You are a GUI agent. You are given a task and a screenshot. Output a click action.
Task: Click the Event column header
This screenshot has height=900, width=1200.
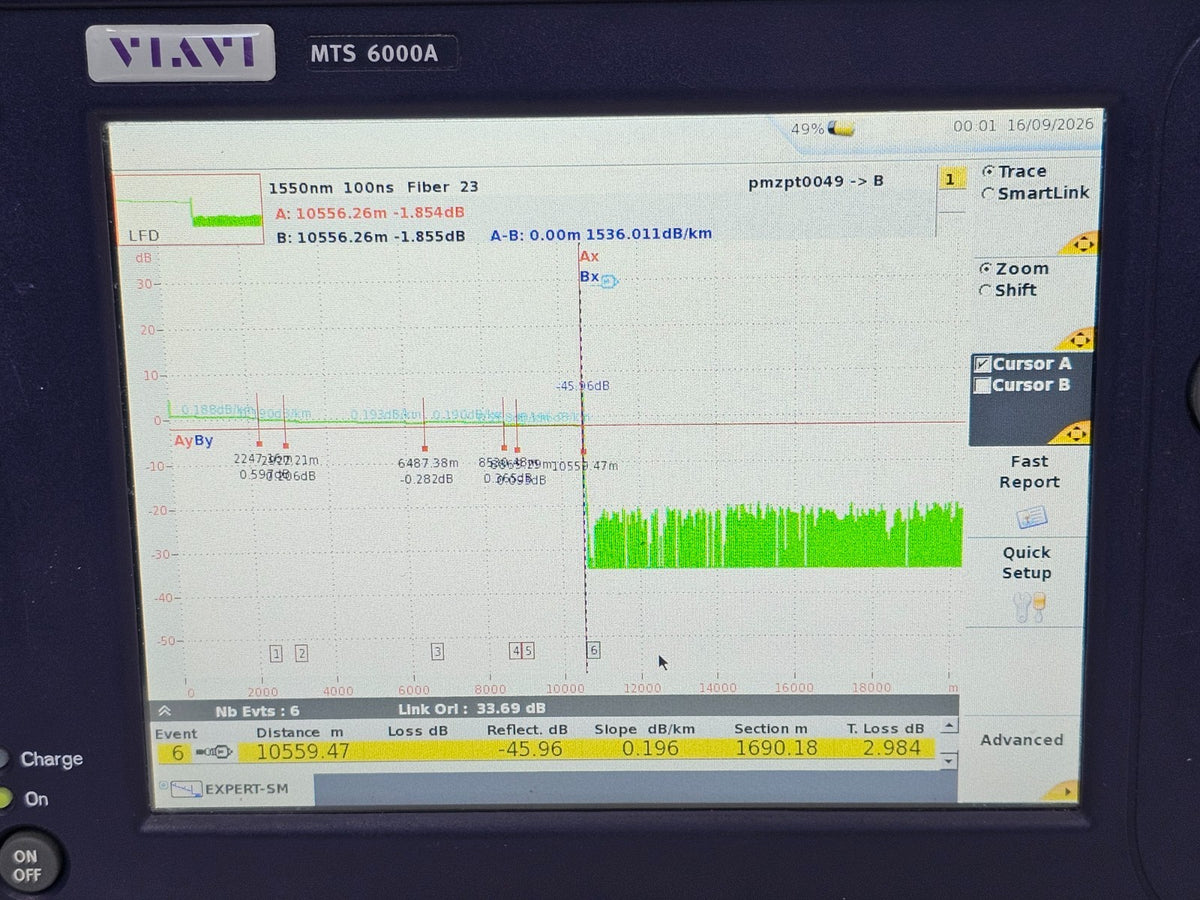click(x=176, y=733)
